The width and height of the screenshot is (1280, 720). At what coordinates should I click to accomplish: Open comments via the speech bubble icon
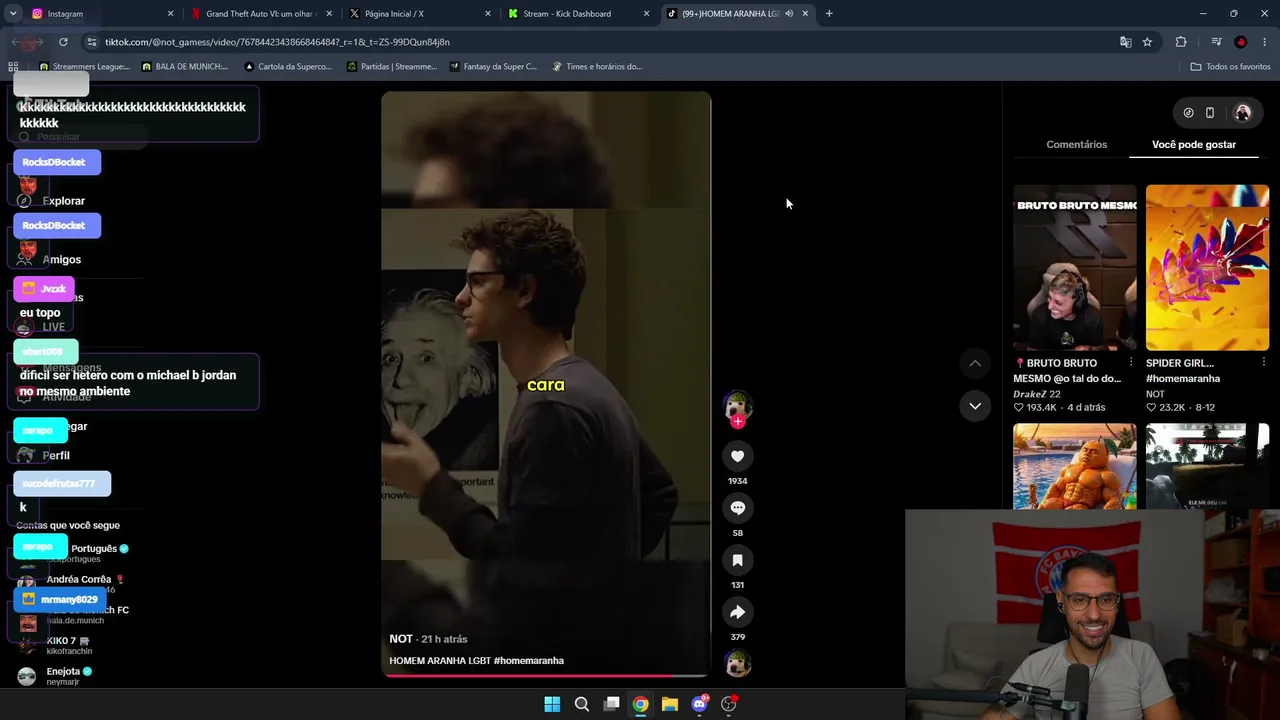[737, 508]
